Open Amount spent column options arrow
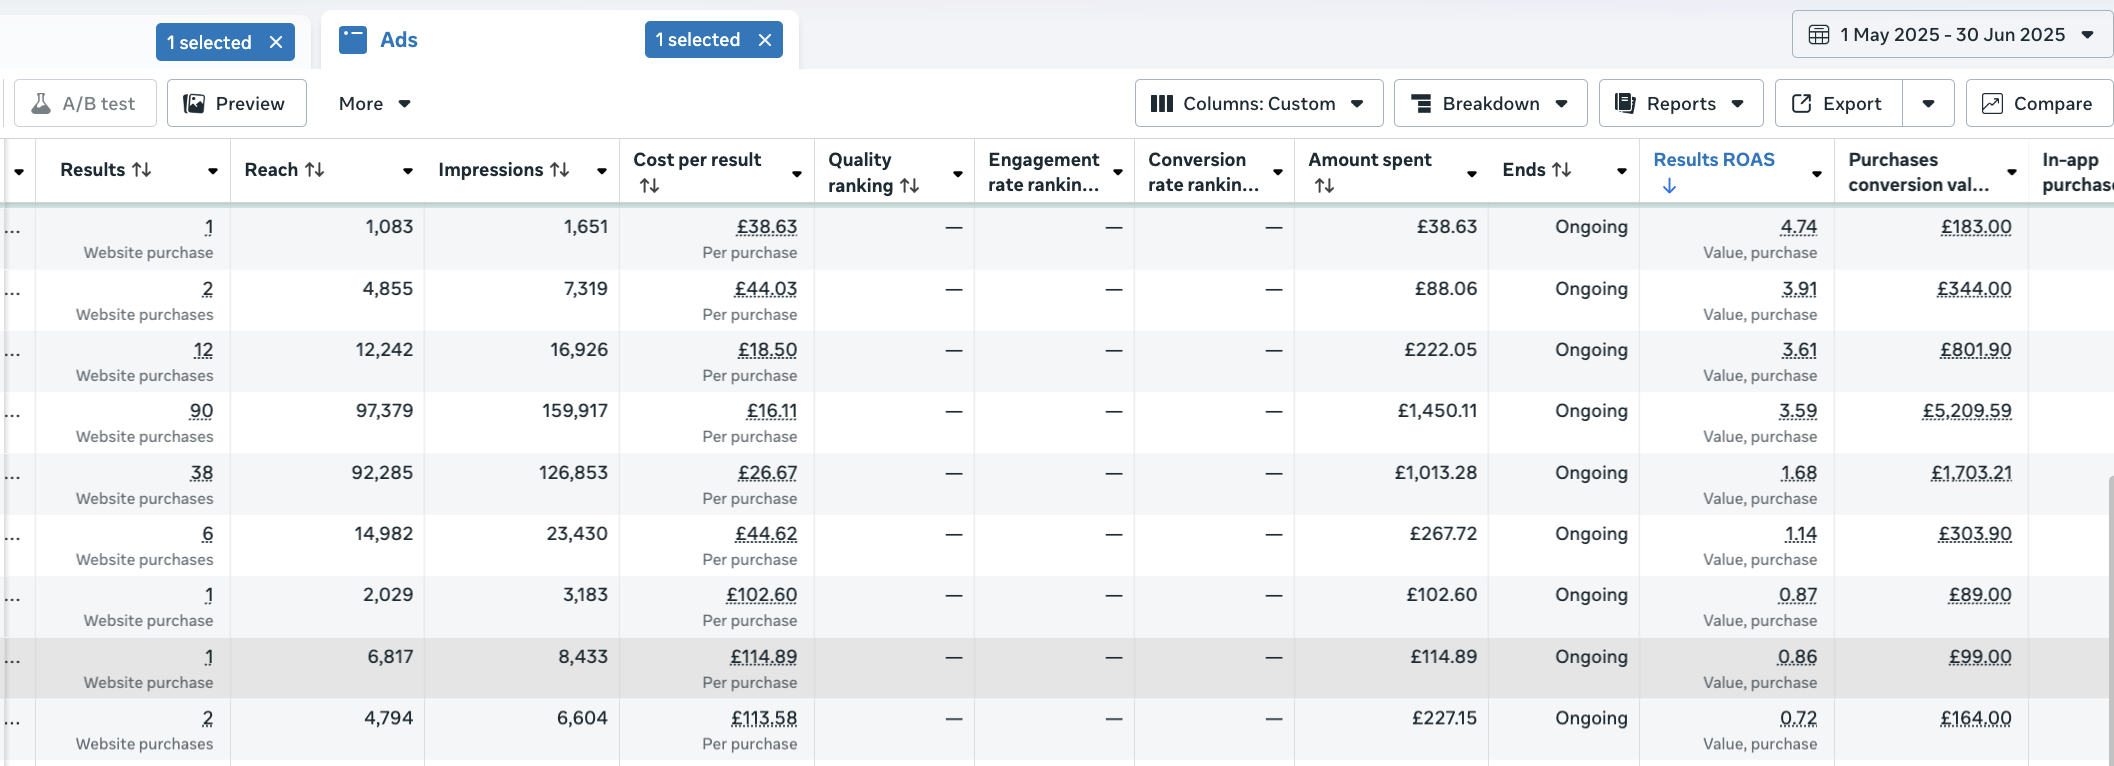2114x766 pixels. point(1472,173)
